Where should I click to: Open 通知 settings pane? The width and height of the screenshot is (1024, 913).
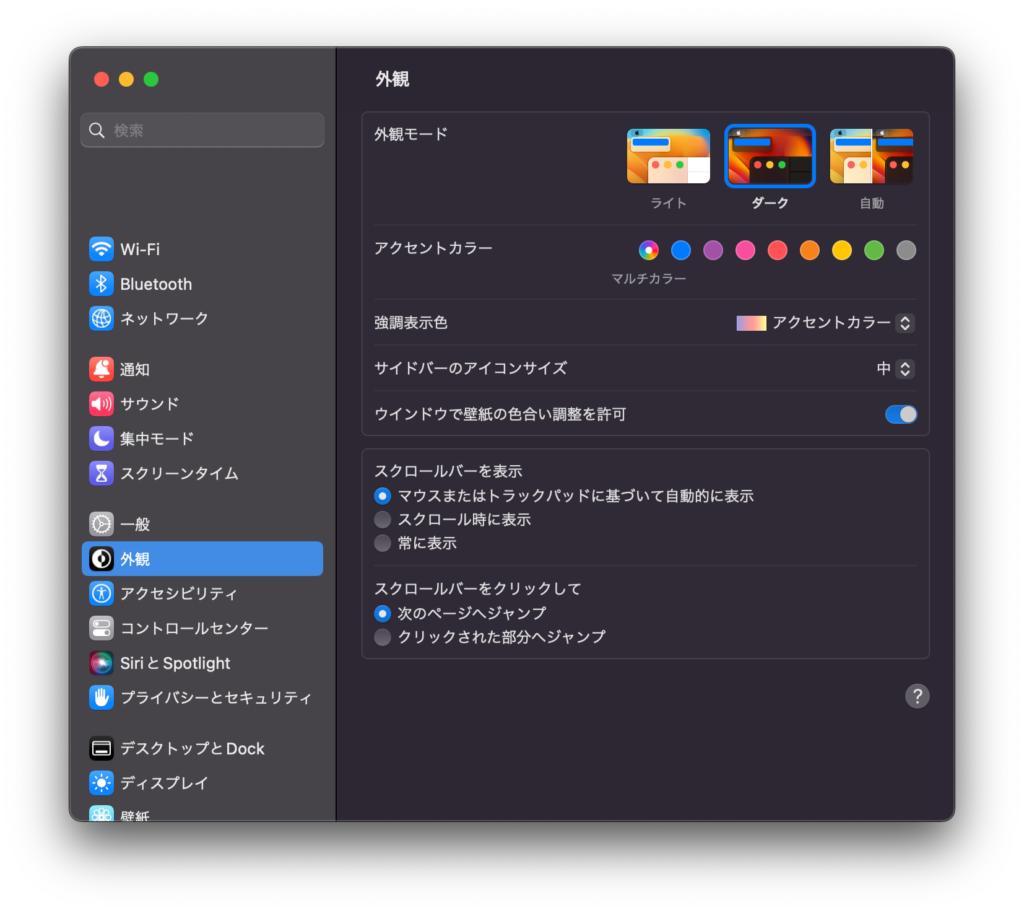click(x=135, y=370)
